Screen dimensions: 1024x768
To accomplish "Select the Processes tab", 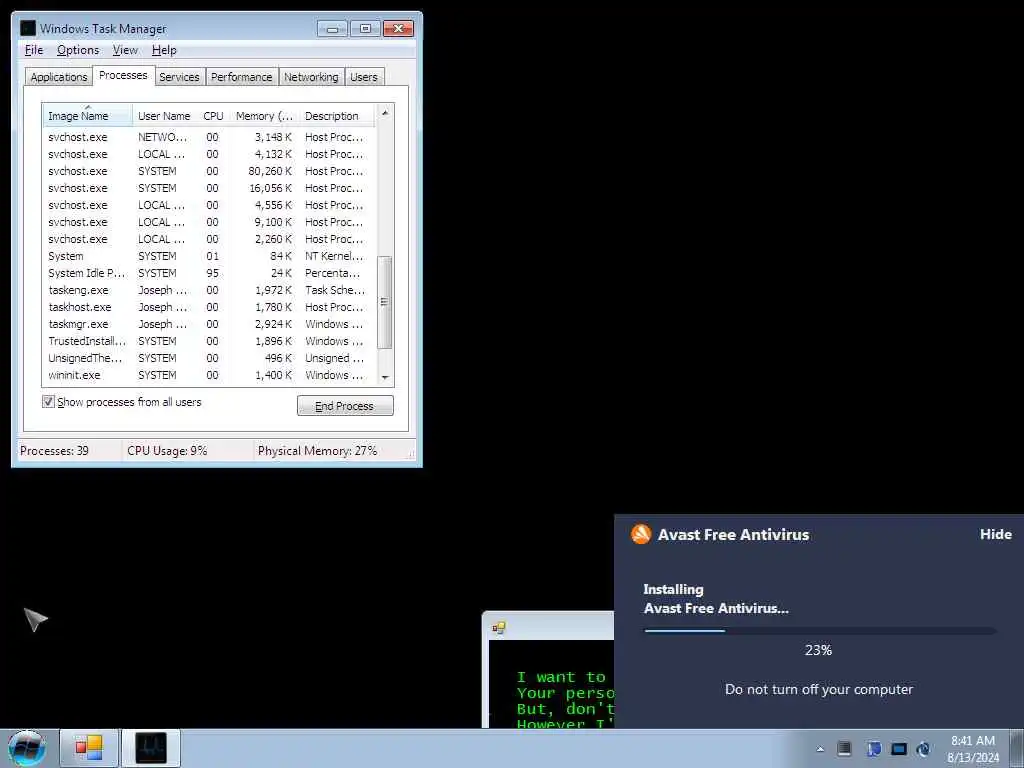I will click(123, 75).
